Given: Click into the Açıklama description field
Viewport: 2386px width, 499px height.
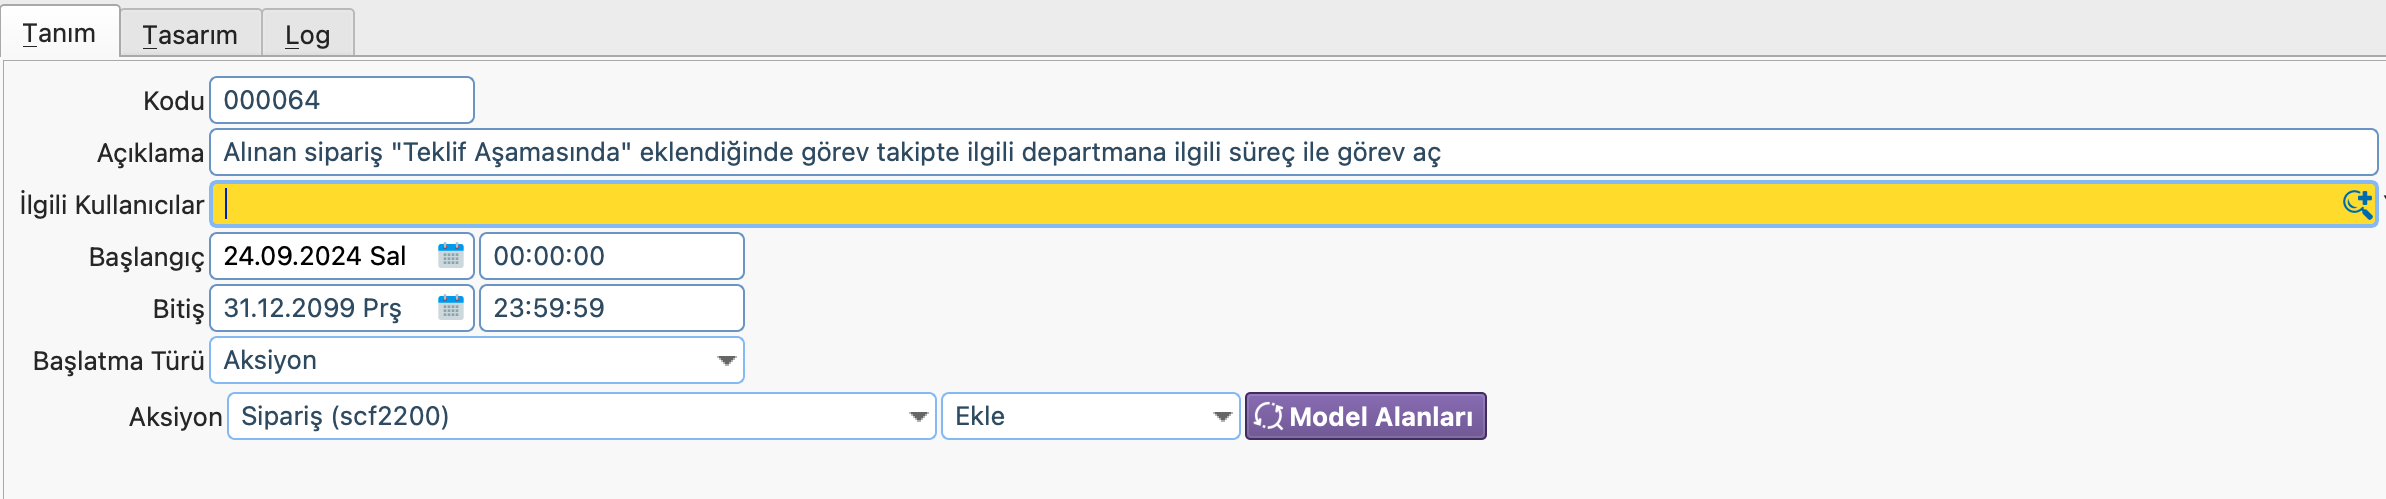Looking at the screenshot, I should pos(1290,152).
